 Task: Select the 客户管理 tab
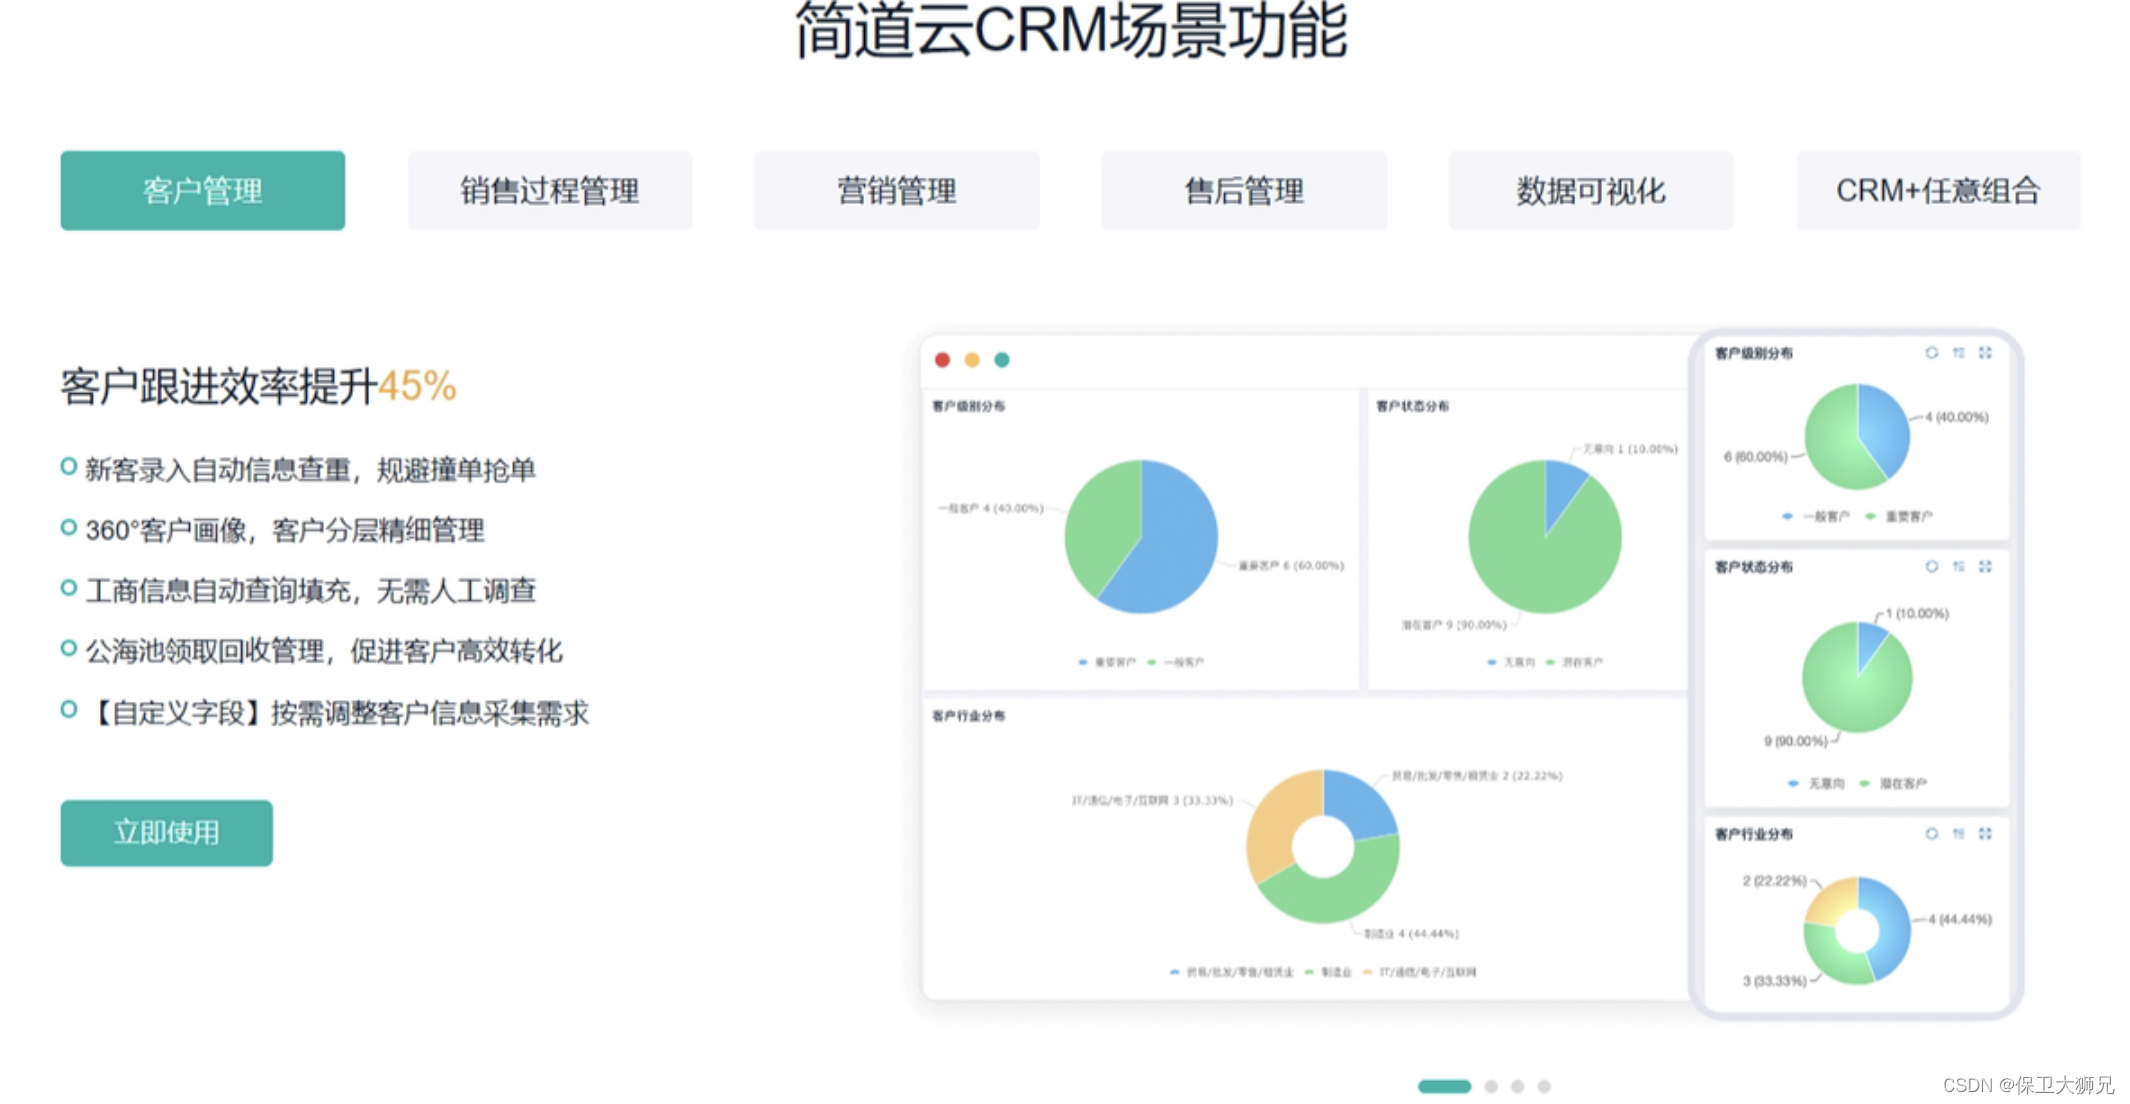[x=202, y=191]
